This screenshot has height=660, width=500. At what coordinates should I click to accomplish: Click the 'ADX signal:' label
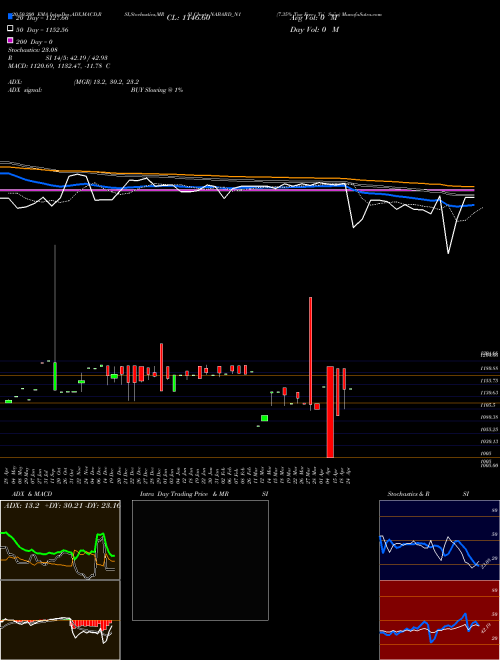25,90
